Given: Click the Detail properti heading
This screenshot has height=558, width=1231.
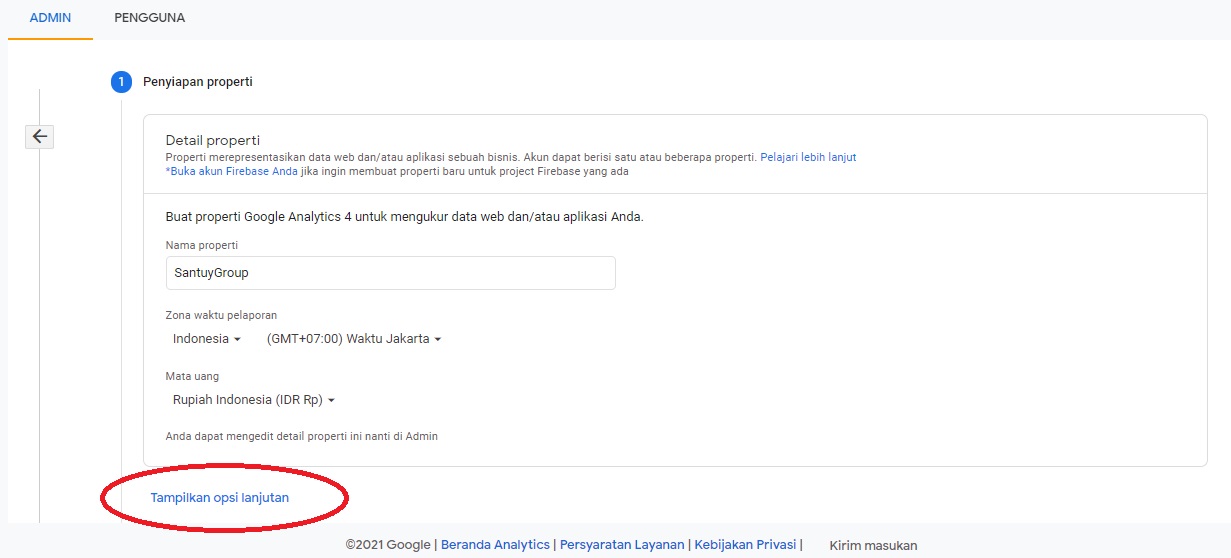Looking at the screenshot, I should click(x=213, y=141).
